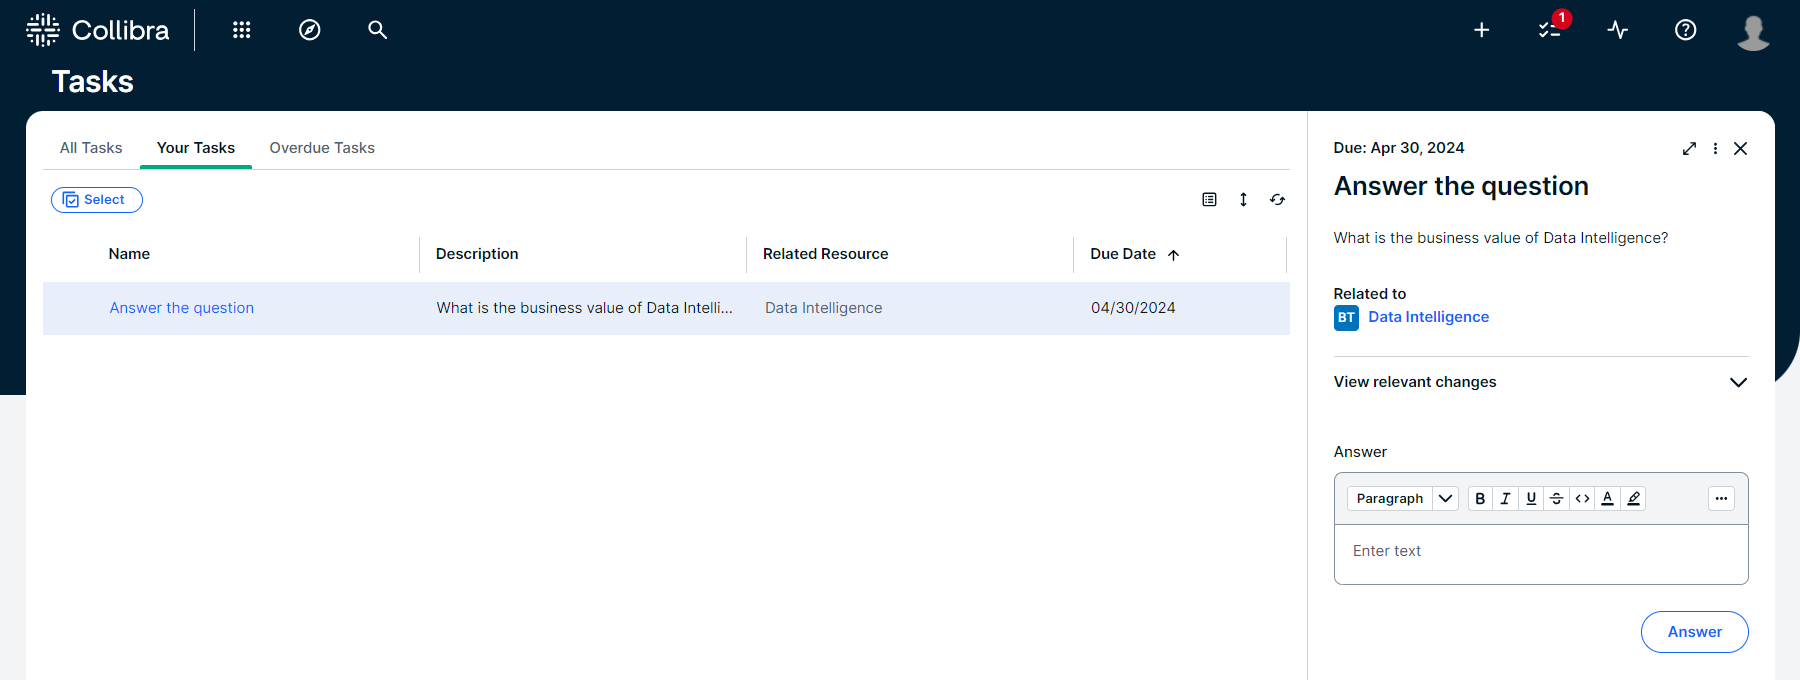Click the Description column header
The image size is (1800, 680).
pyautogui.click(x=477, y=254)
